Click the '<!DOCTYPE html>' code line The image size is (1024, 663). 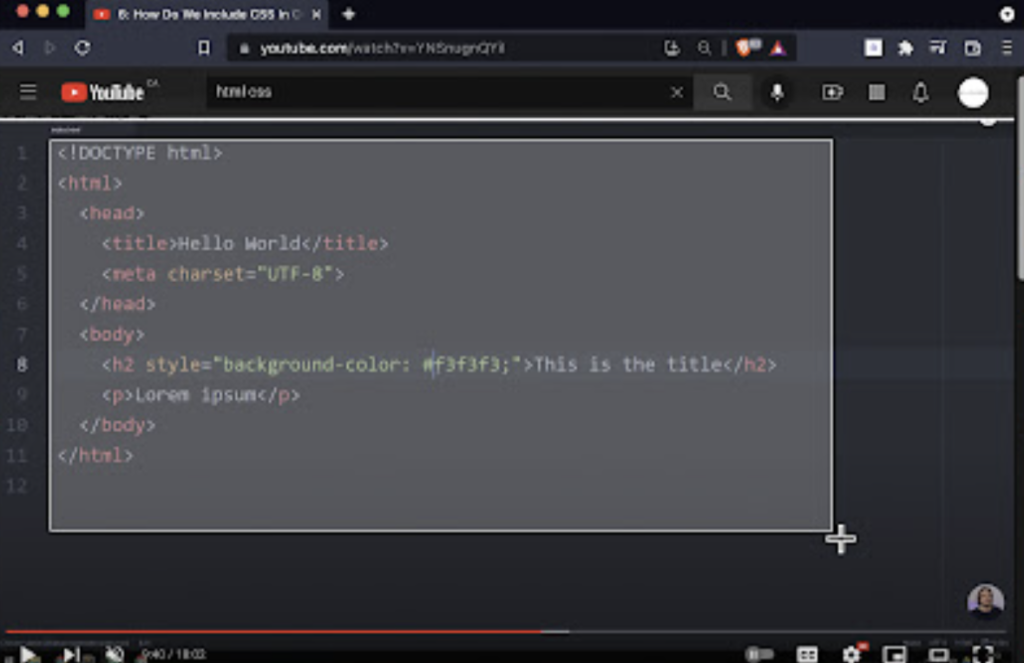pyautogui.click(x=140, y=153)
